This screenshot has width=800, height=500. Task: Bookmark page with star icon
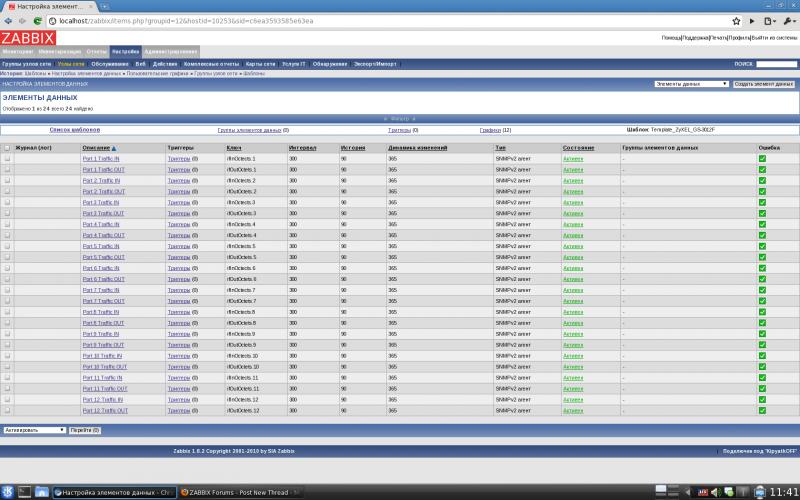(736, 21)
